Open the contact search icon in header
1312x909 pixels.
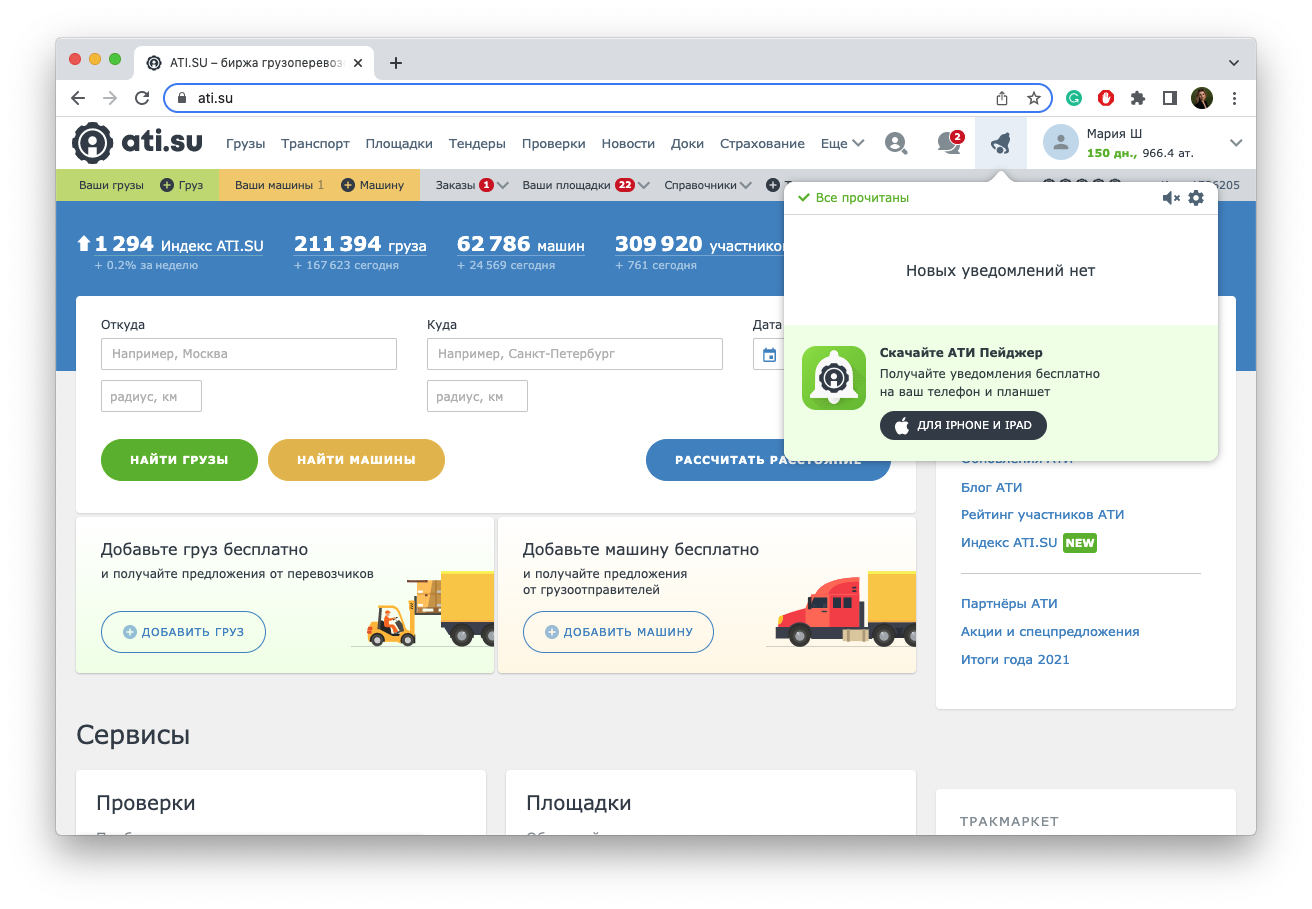(896, 143)
